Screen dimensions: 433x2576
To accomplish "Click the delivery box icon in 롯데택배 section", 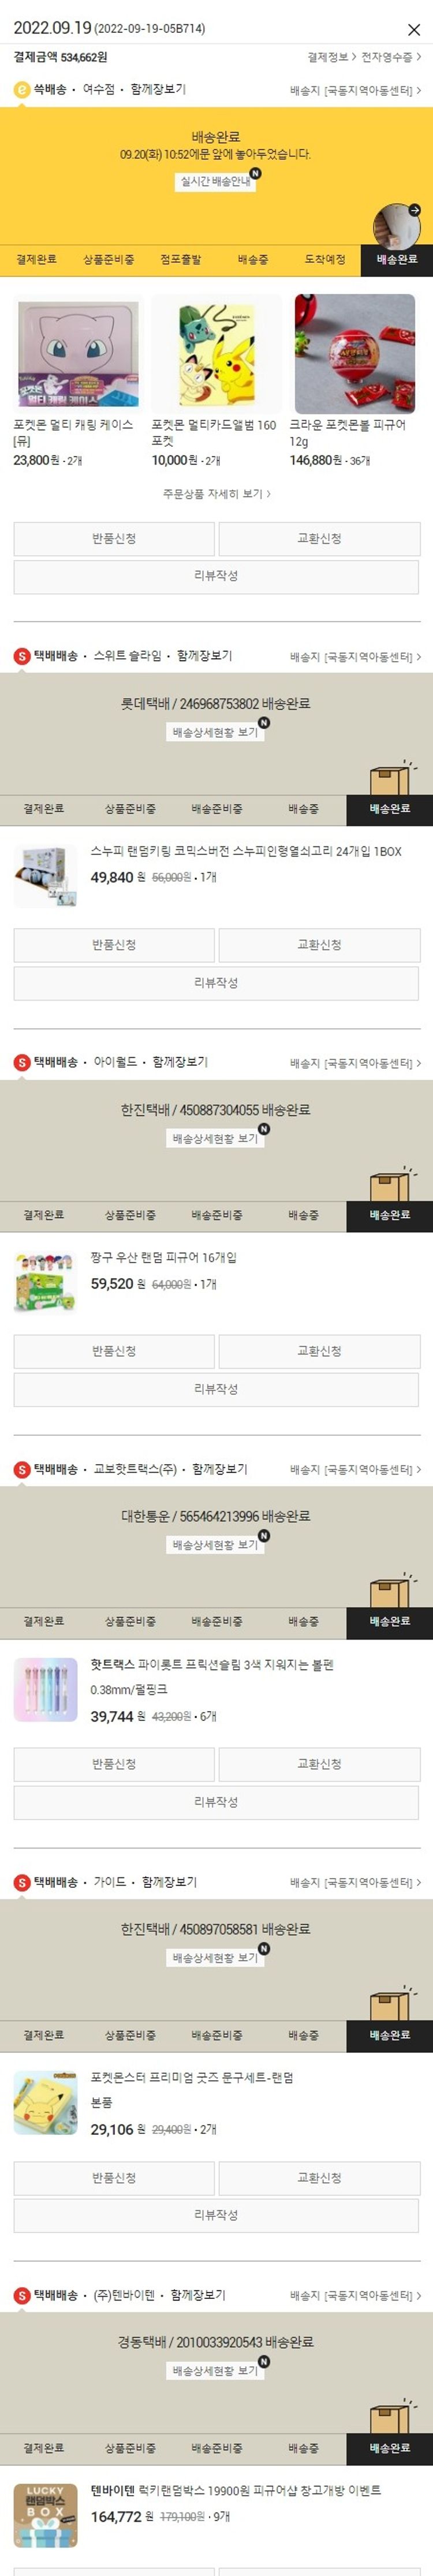I will (x=392, y=778).
